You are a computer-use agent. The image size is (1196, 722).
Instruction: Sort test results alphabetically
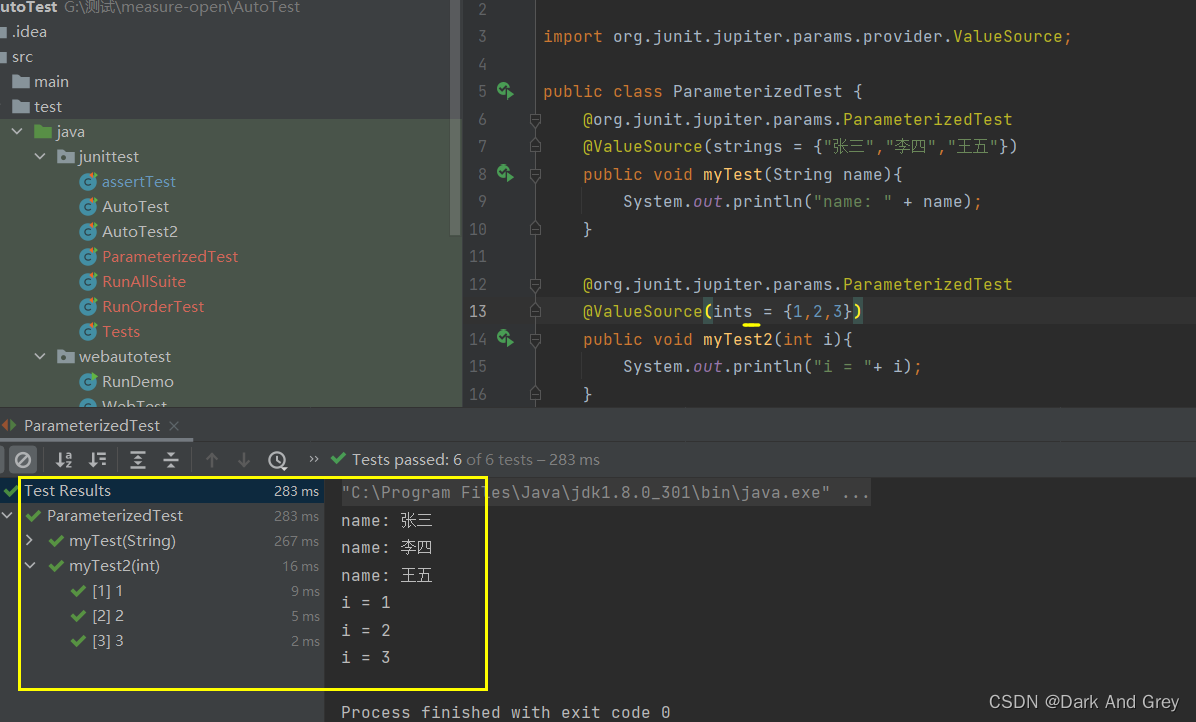point(64,460)
